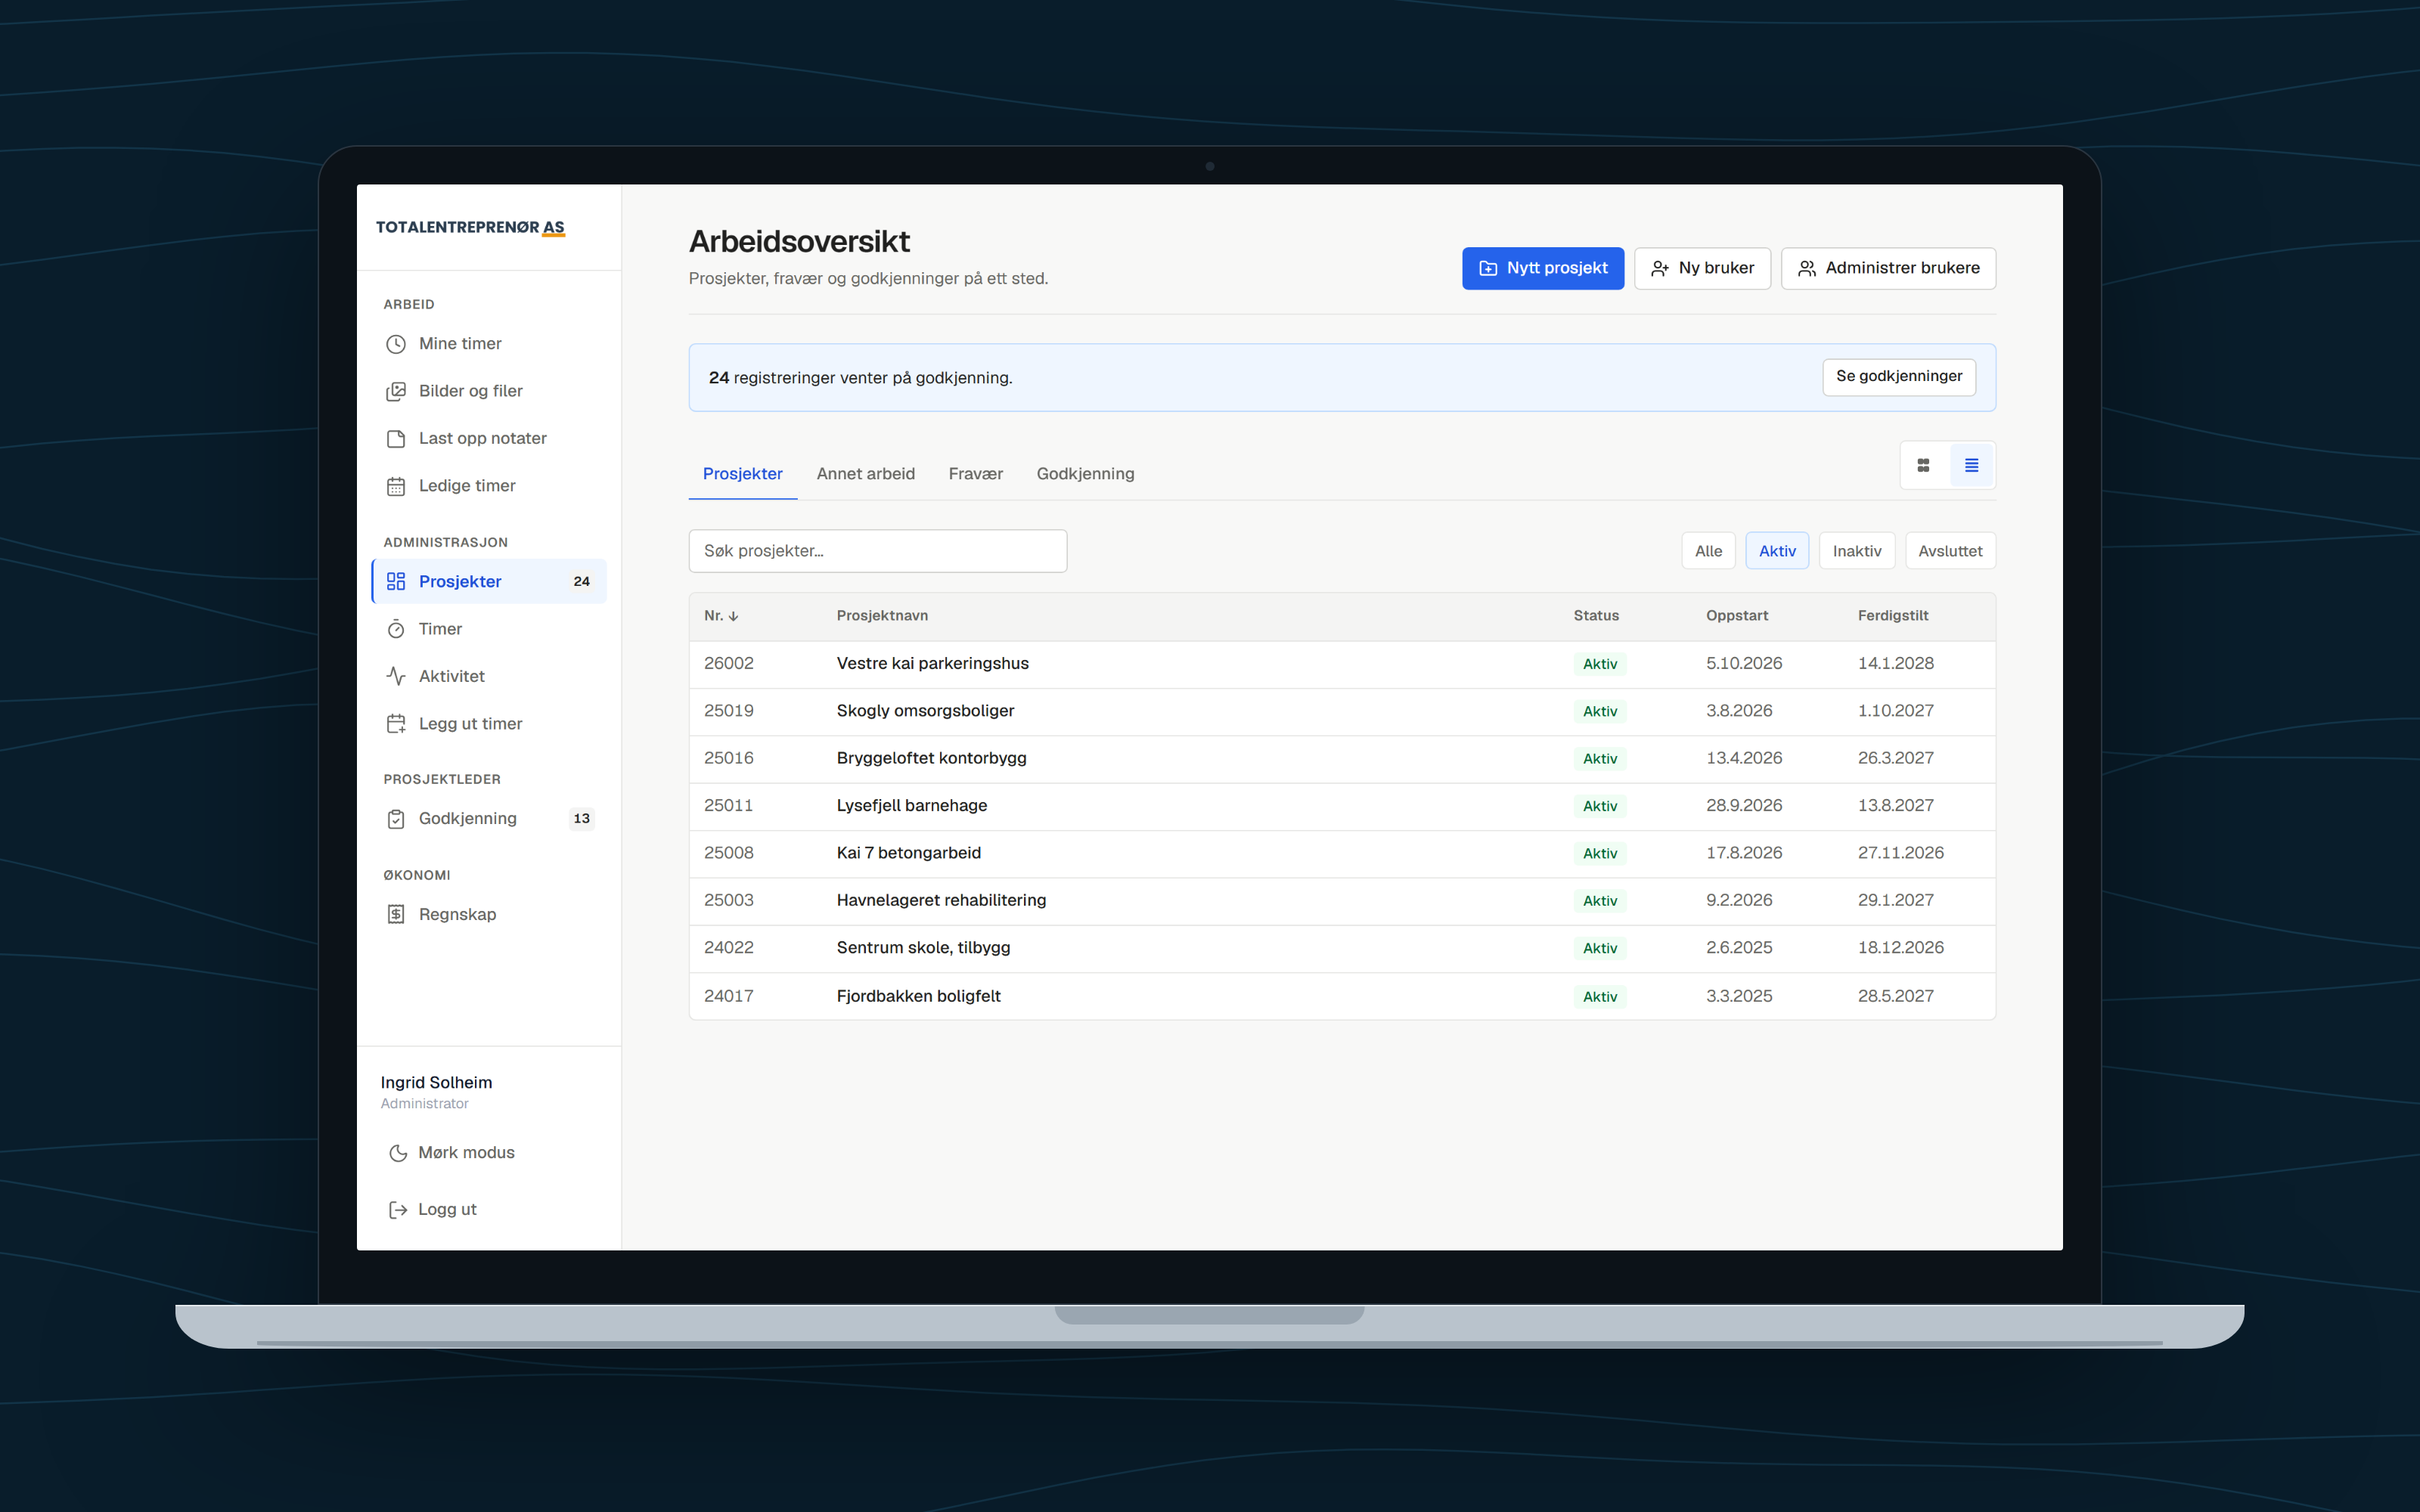Viewport: 2420px width, 1512px height.
Task: Click the TOTALENTREPRENØR AS logo
Action: tap(470, 228)
